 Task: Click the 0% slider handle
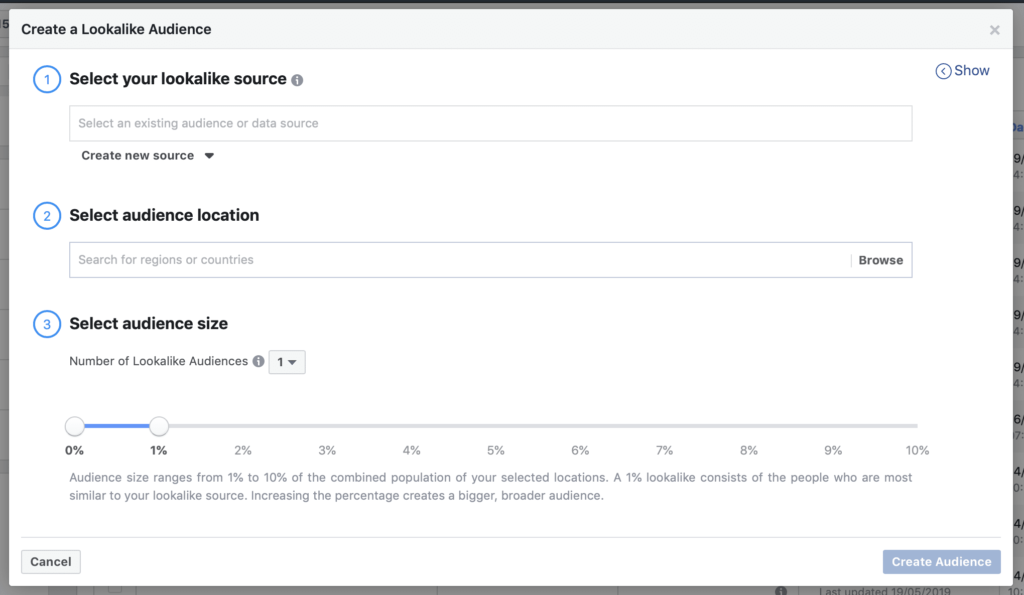tap(75, 427)
